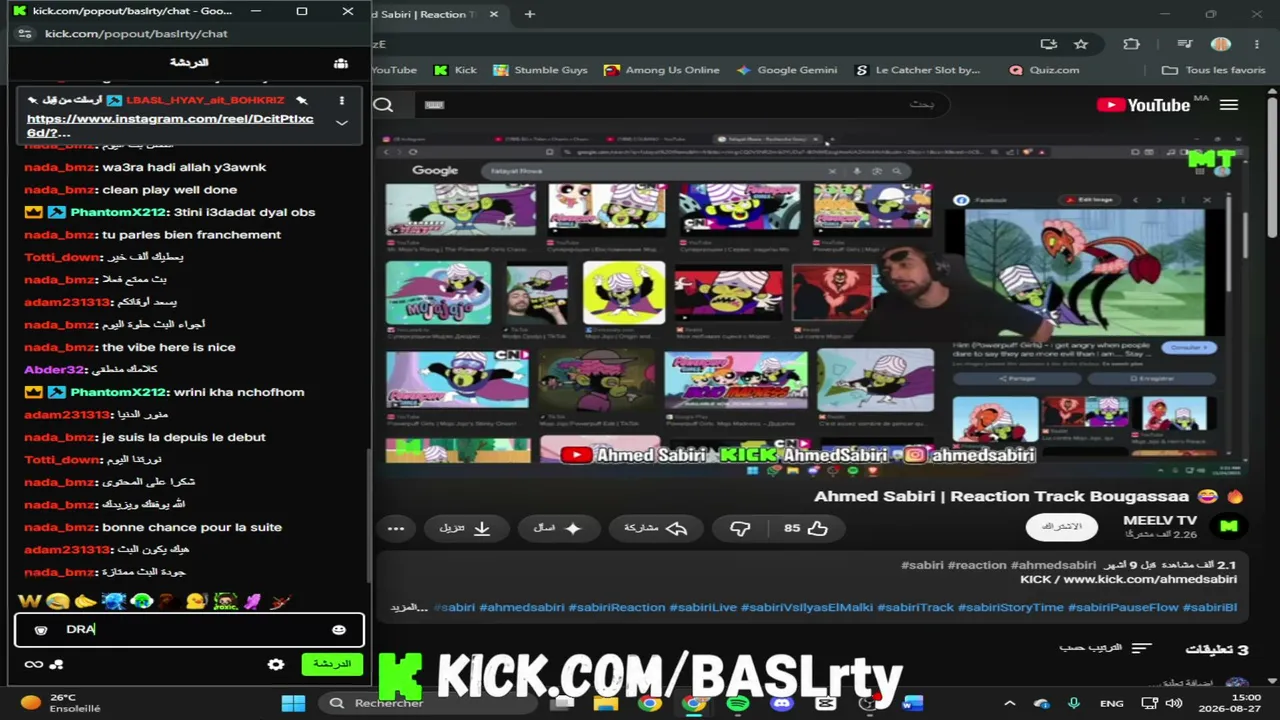Open Chrome profile avatar
Screen dimensions: 1280x720
tap(1220, 44)
